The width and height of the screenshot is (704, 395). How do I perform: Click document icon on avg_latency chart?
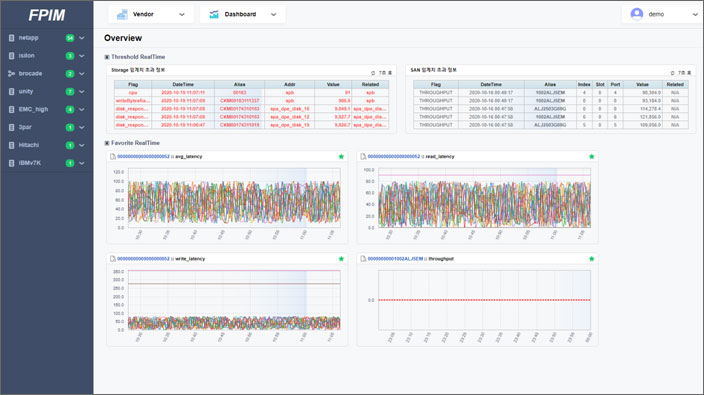113,157
